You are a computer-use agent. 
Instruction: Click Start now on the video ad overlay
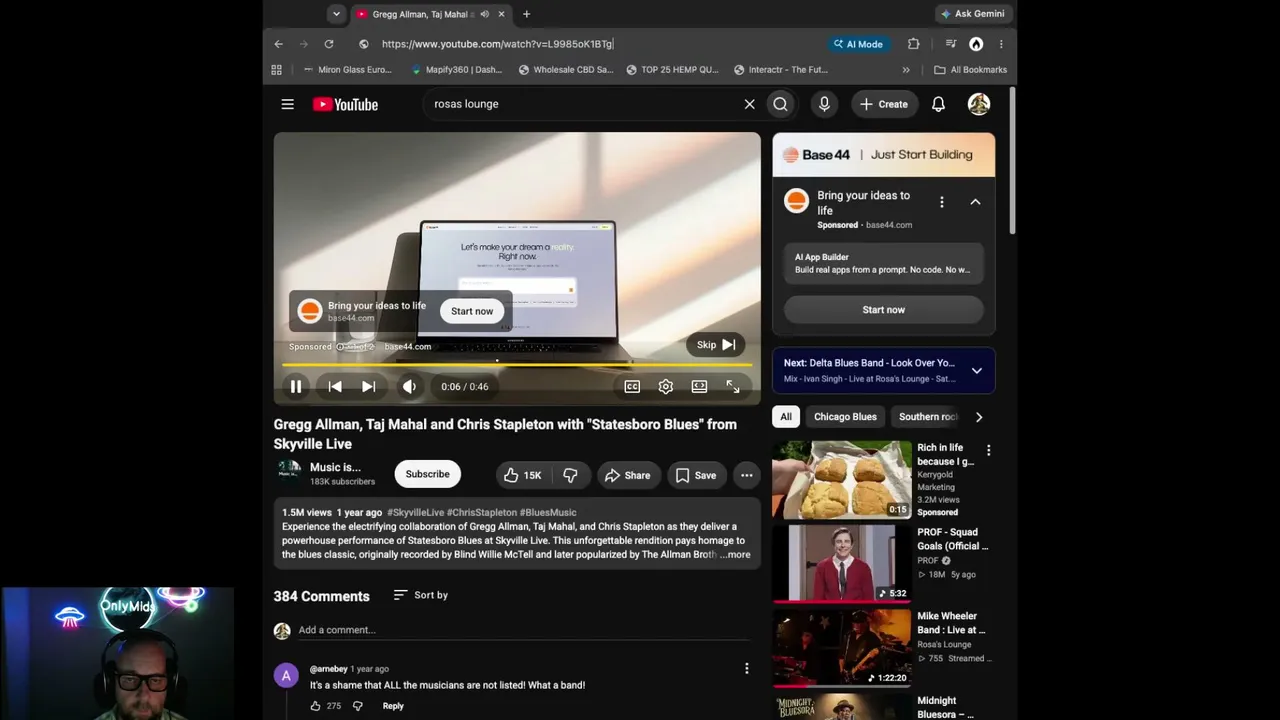tap(472, 311)
